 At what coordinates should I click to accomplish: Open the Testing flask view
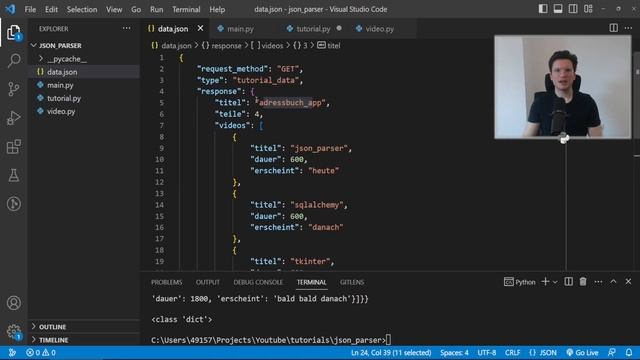[x=13, y=175]
